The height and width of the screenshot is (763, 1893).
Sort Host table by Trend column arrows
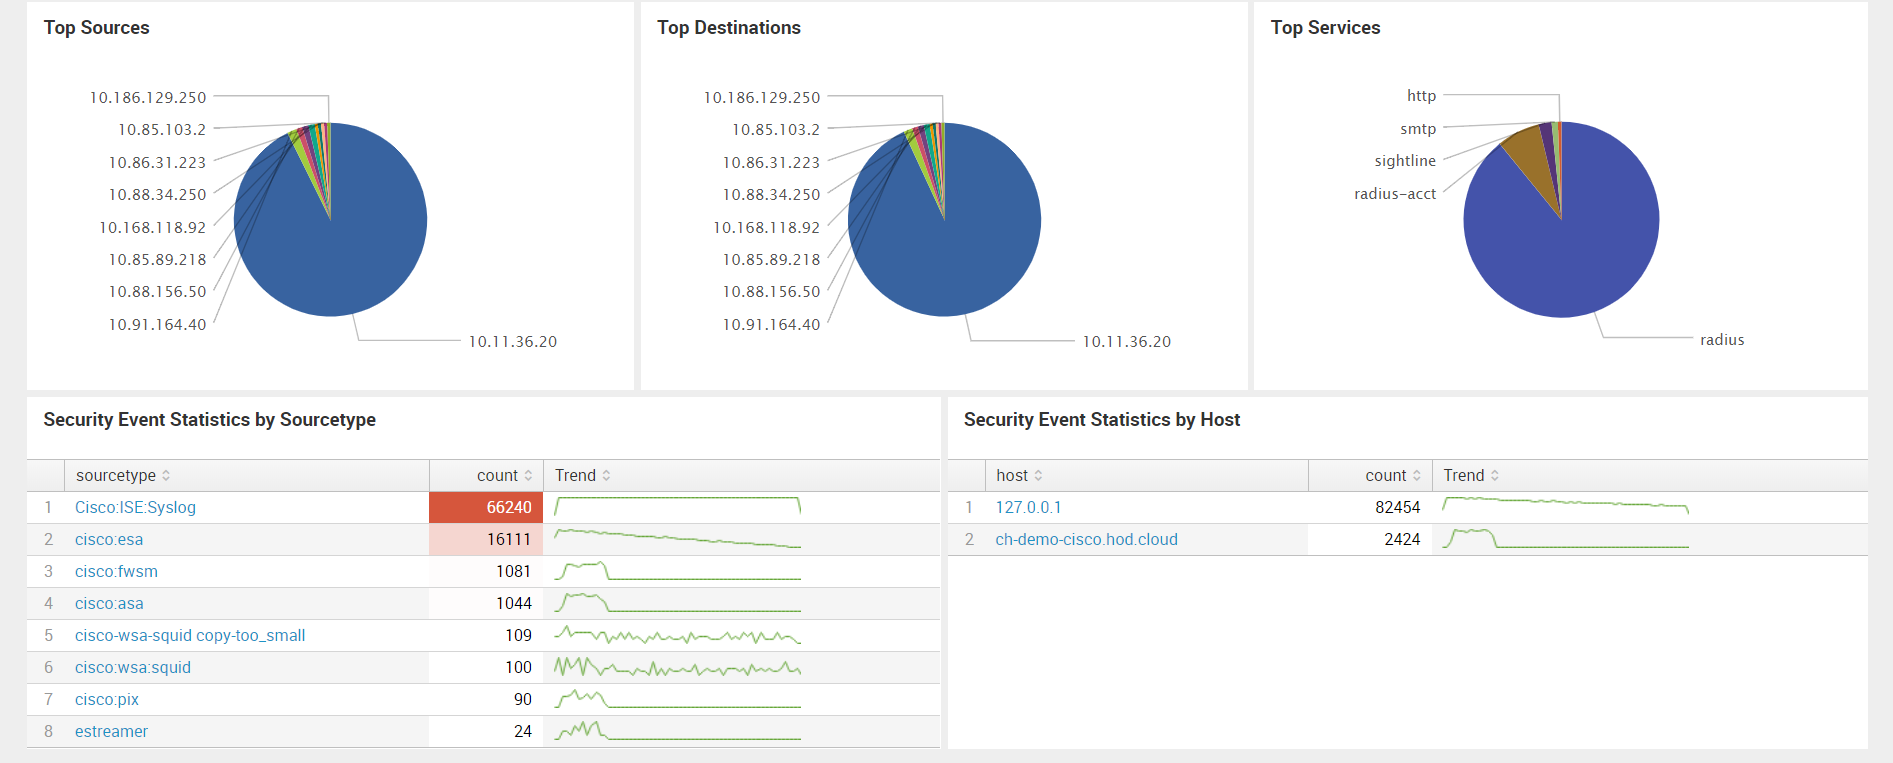click(1495, 476)
